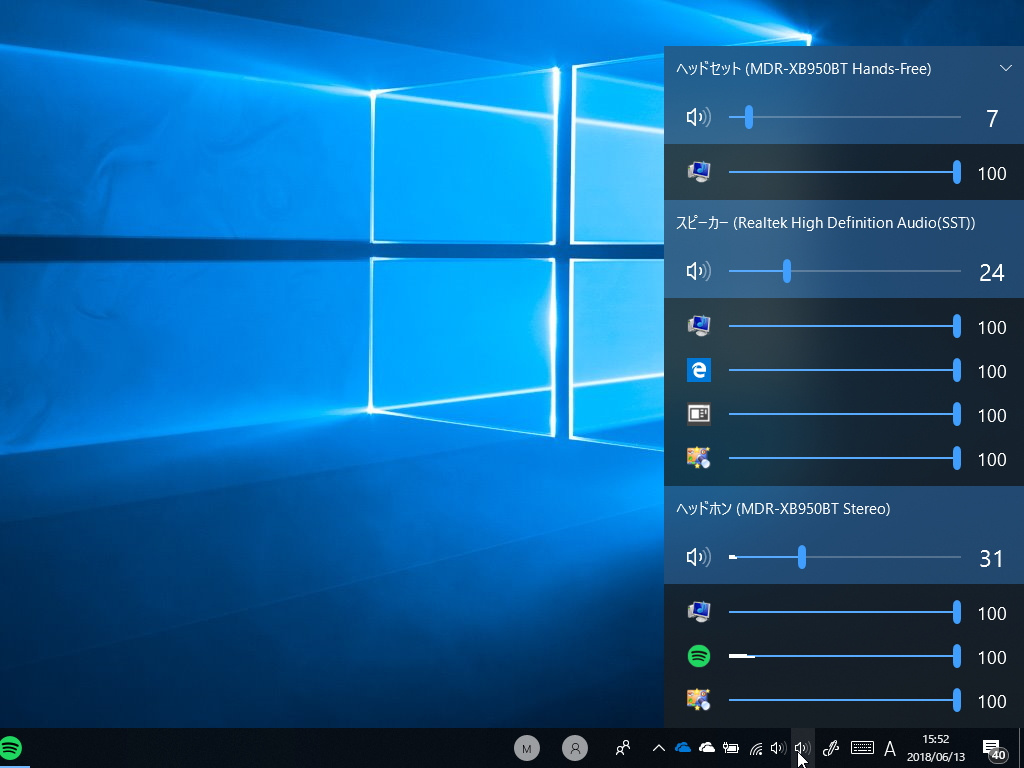Mute the Microsoft Edge audio stream
The width and height of the screenshot is (1024, 768).
698,370
